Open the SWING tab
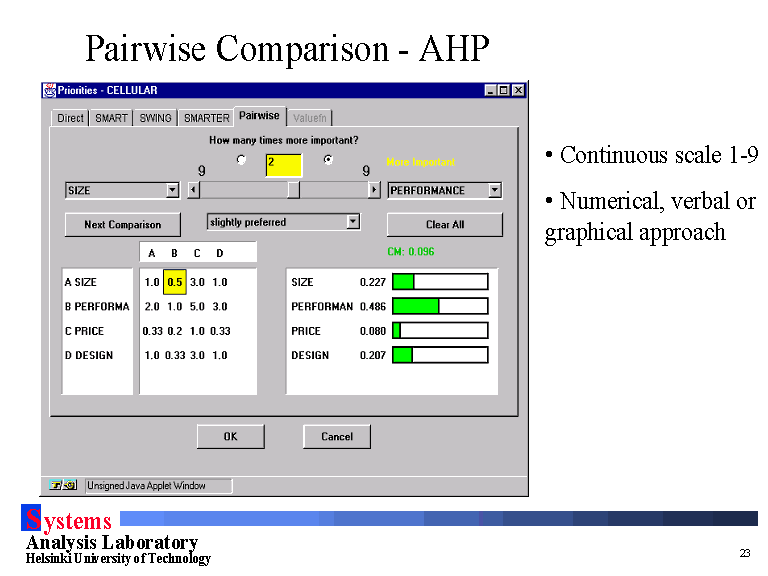Screen dimensions: 768x576 pyautogui.click(x=155, y=118)
